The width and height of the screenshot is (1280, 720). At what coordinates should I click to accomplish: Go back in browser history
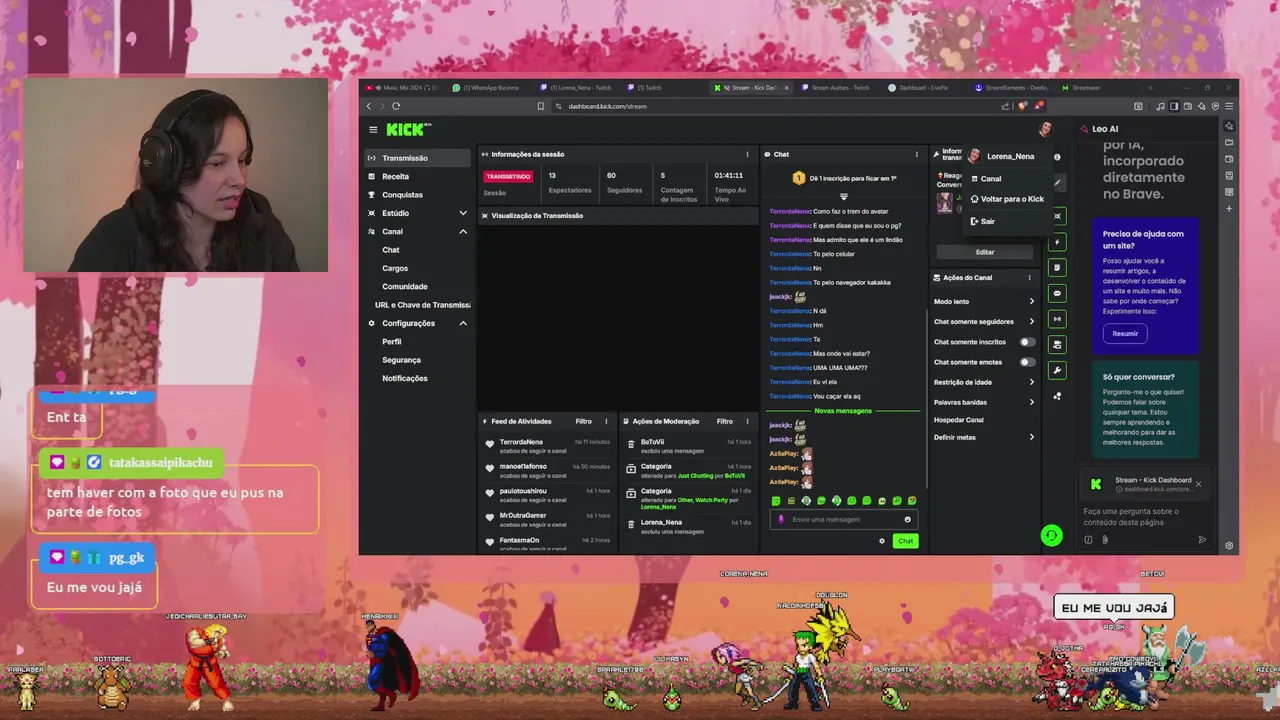pyautogui.click(x=369, y=106)
